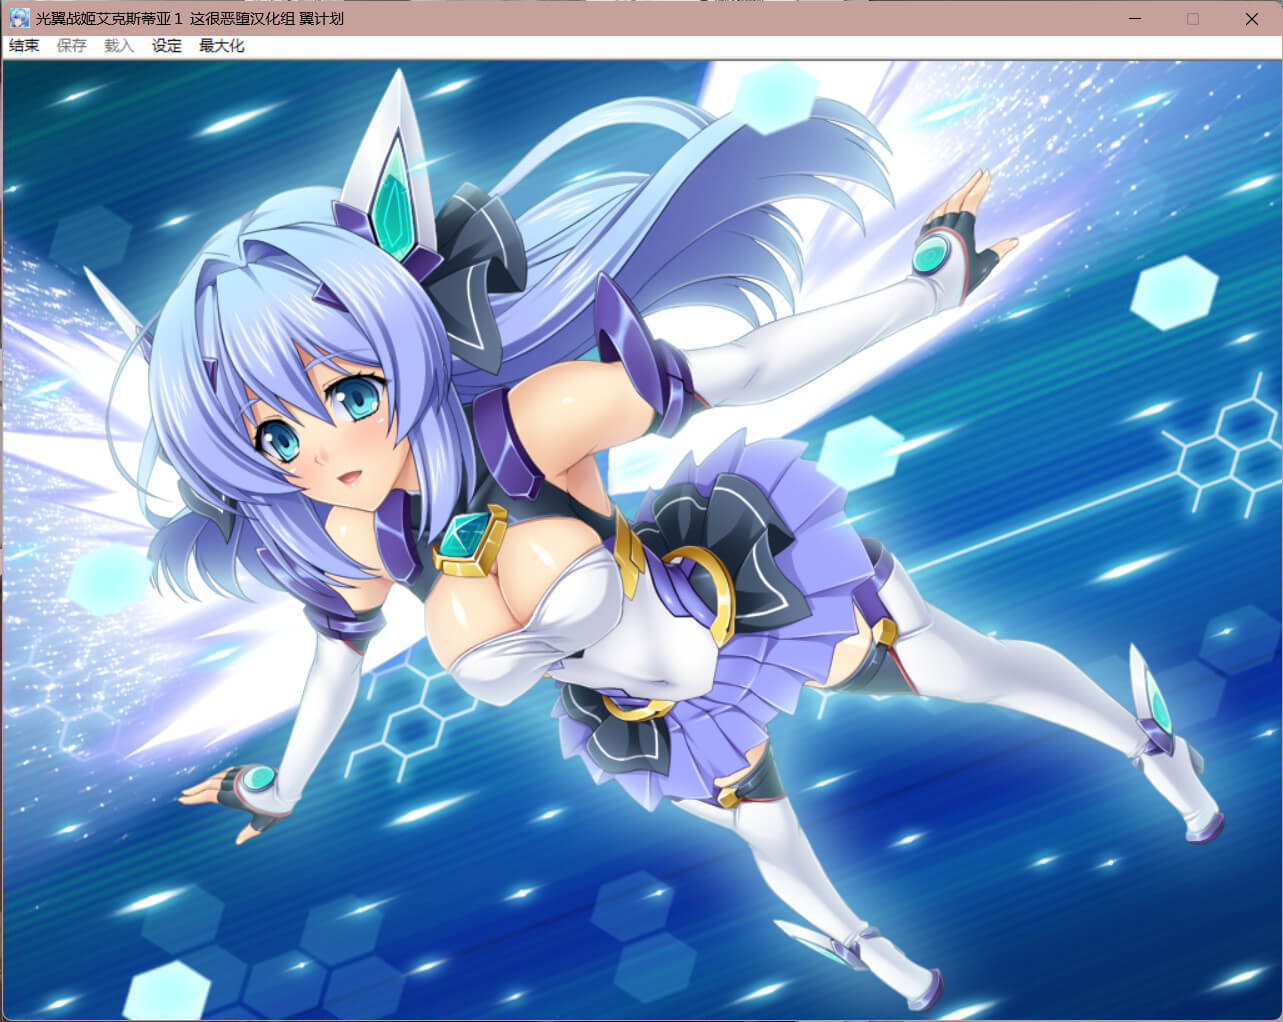Viewport: 1283px width, 1022px height.
Task: Open the 结束 menu
Action: (24, 46)
